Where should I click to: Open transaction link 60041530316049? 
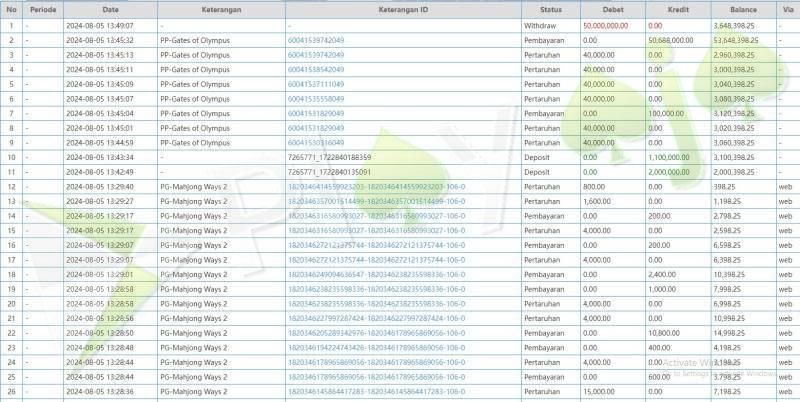[315, 142]
